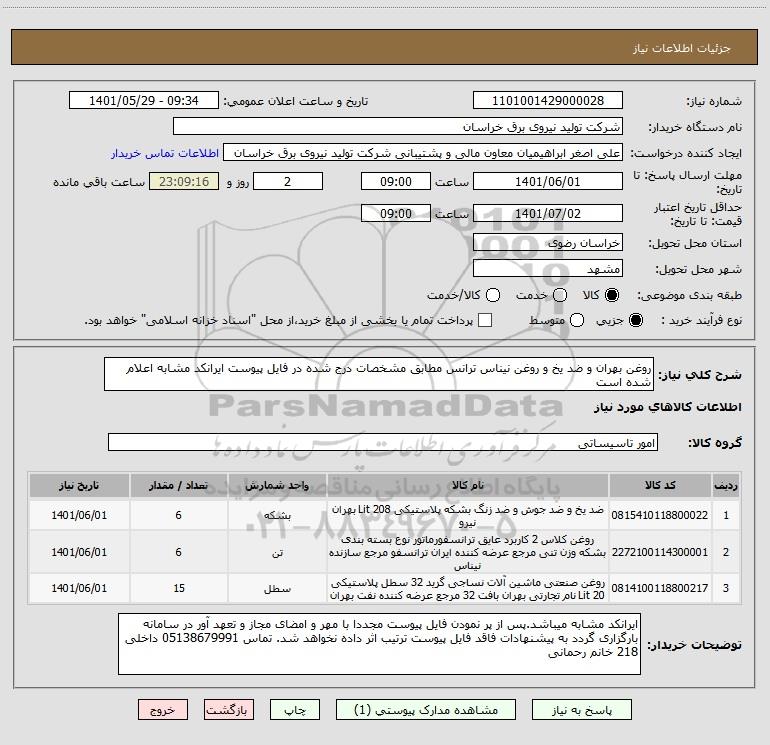Viewport: 770px width, 745px height.
Task: Open اطلاعات تماس خریدار link
Action: pos(165,153)
